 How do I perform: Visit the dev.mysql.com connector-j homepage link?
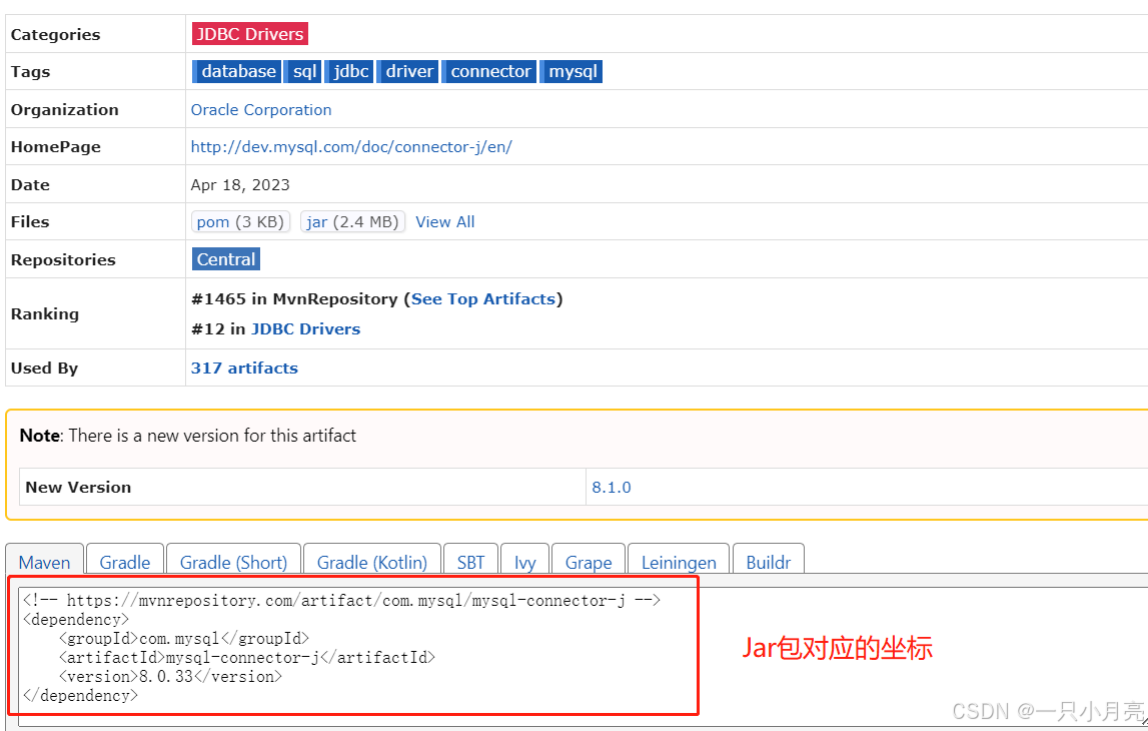click(351, 146)
